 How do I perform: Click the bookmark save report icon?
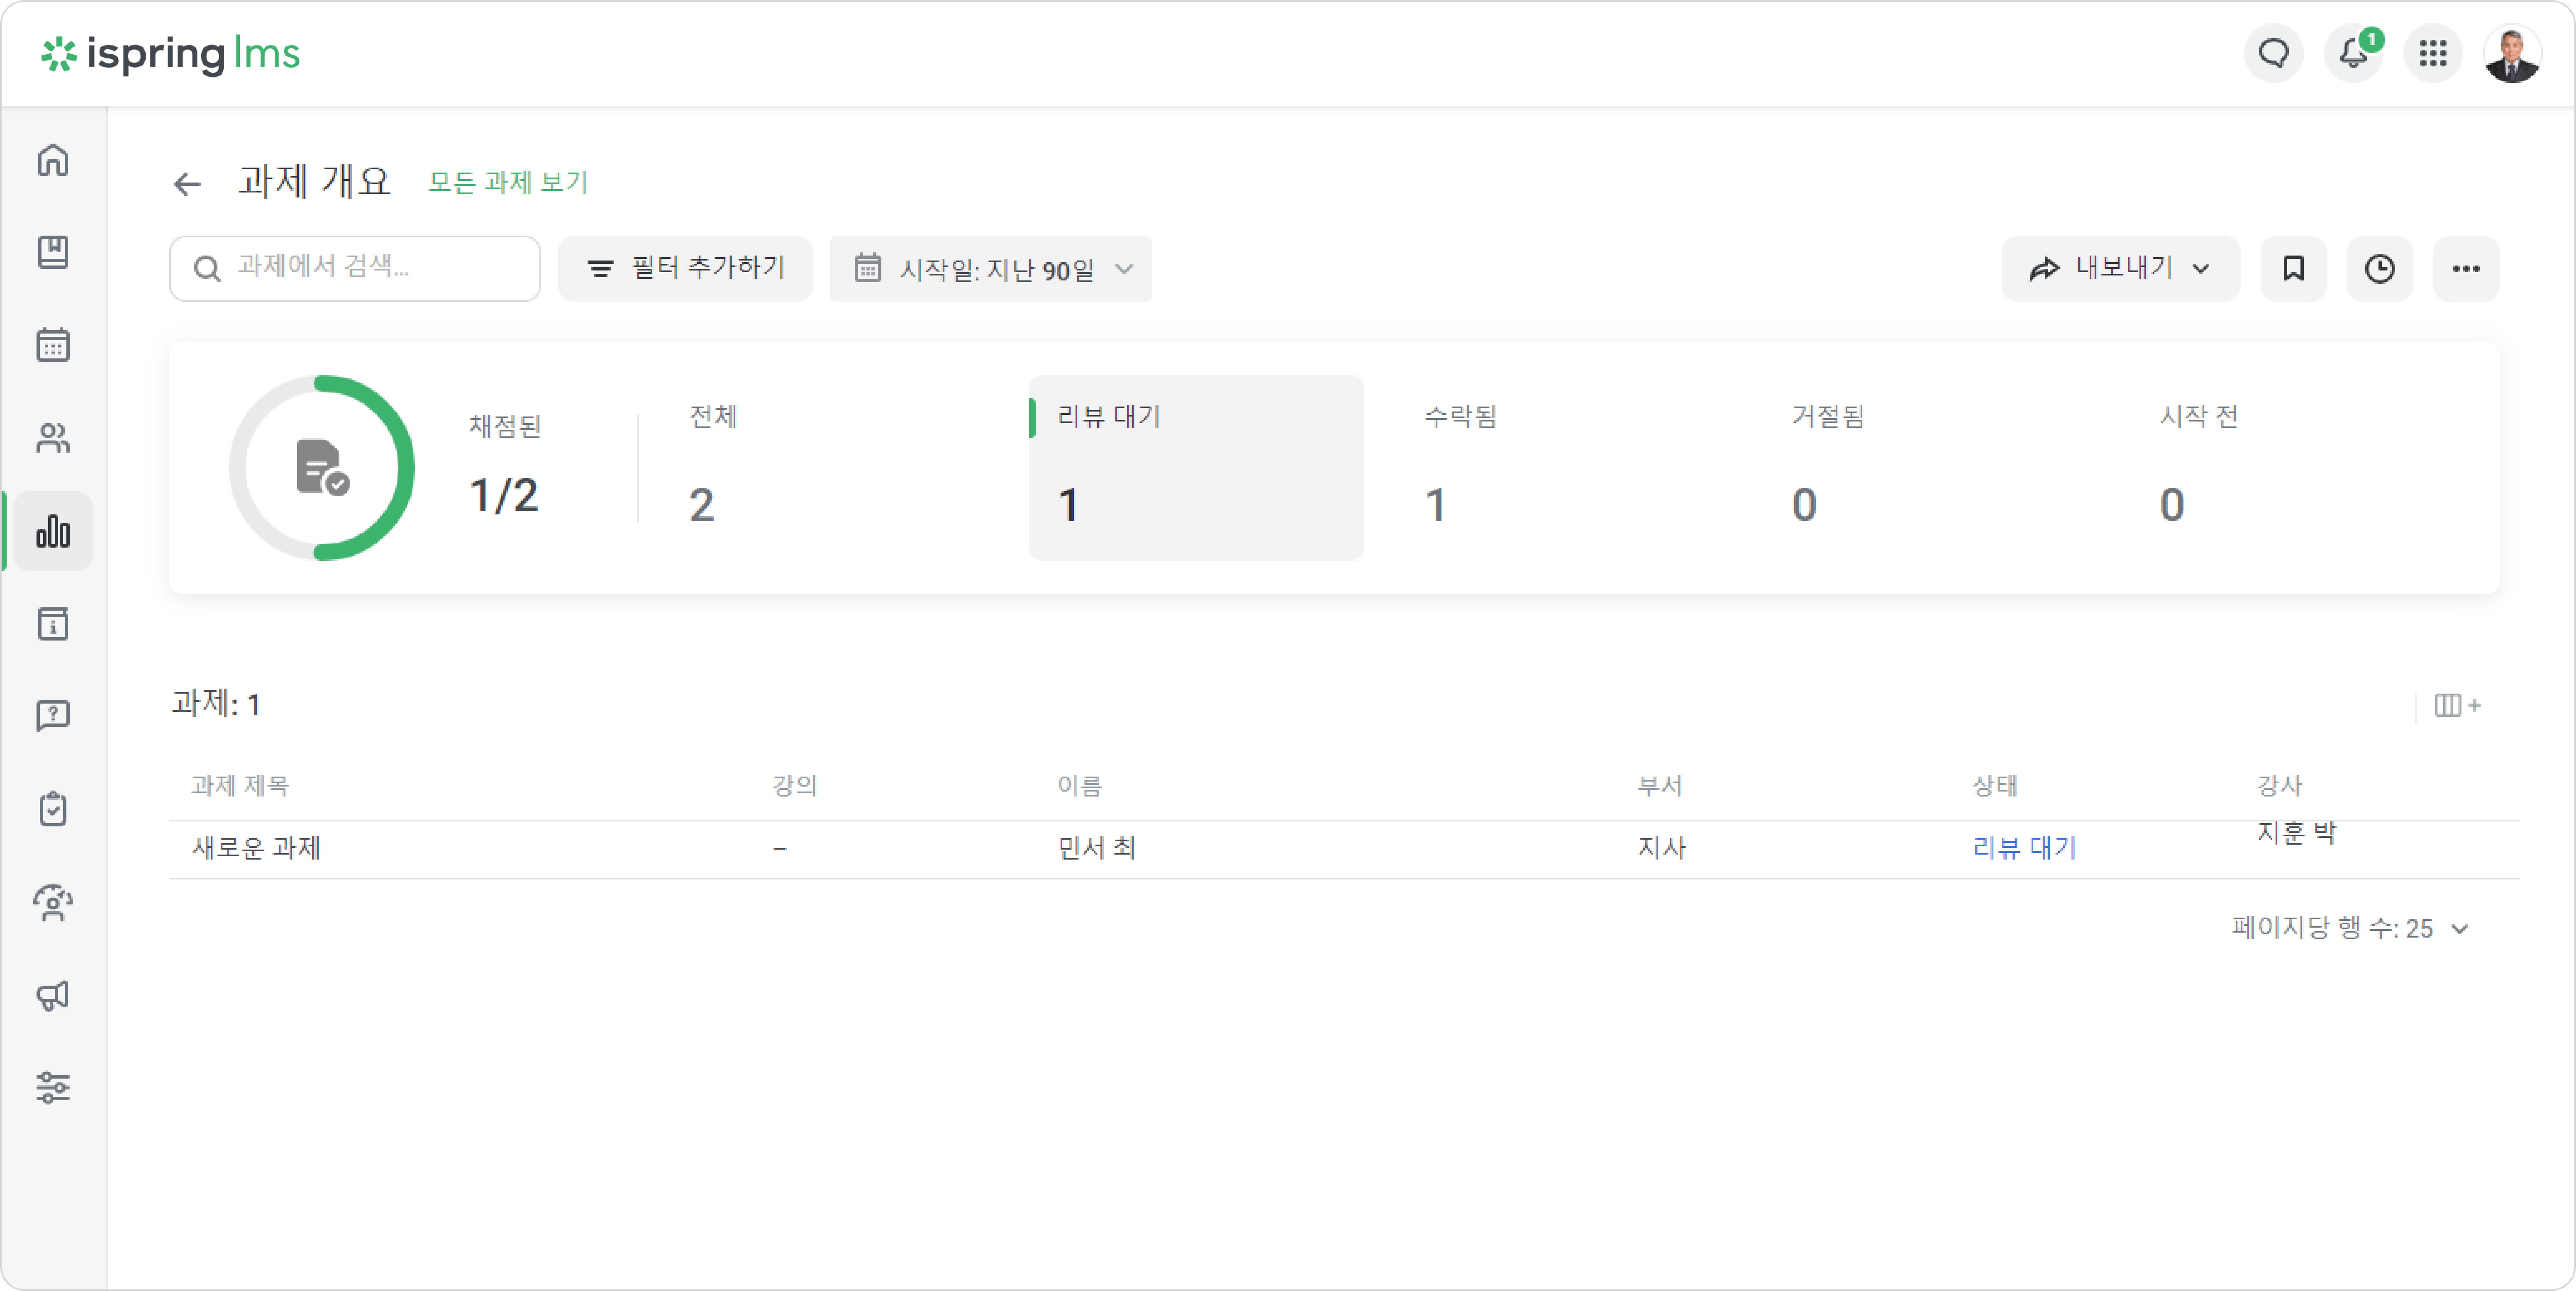click(2293, 269)
